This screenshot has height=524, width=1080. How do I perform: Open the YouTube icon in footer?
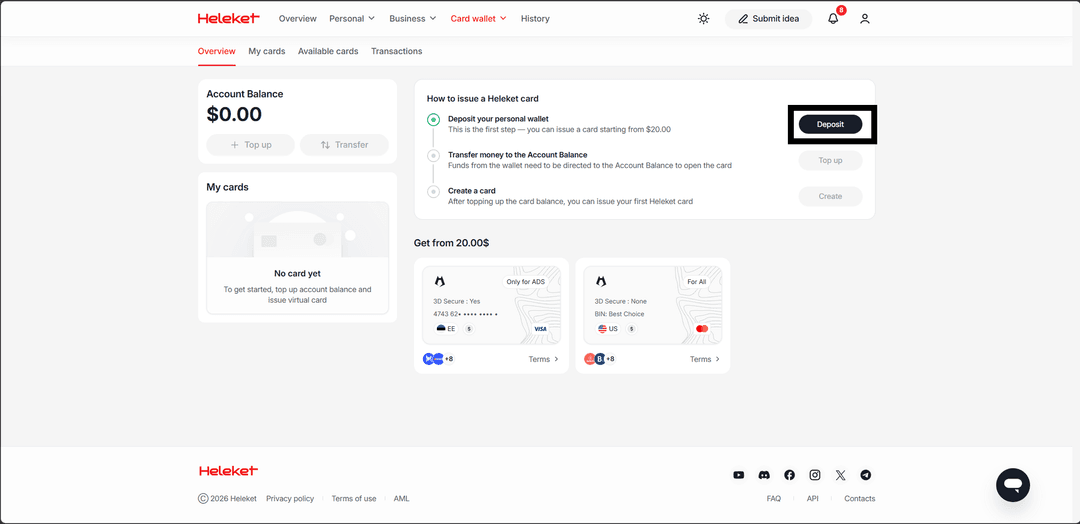[739, 475]
